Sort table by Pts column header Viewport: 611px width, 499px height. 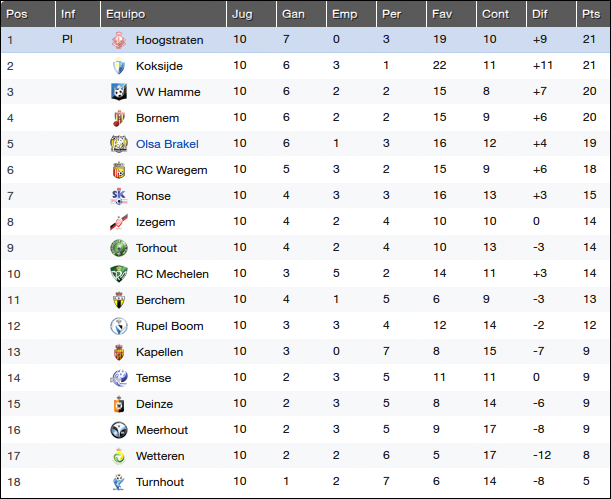point(593,14)
